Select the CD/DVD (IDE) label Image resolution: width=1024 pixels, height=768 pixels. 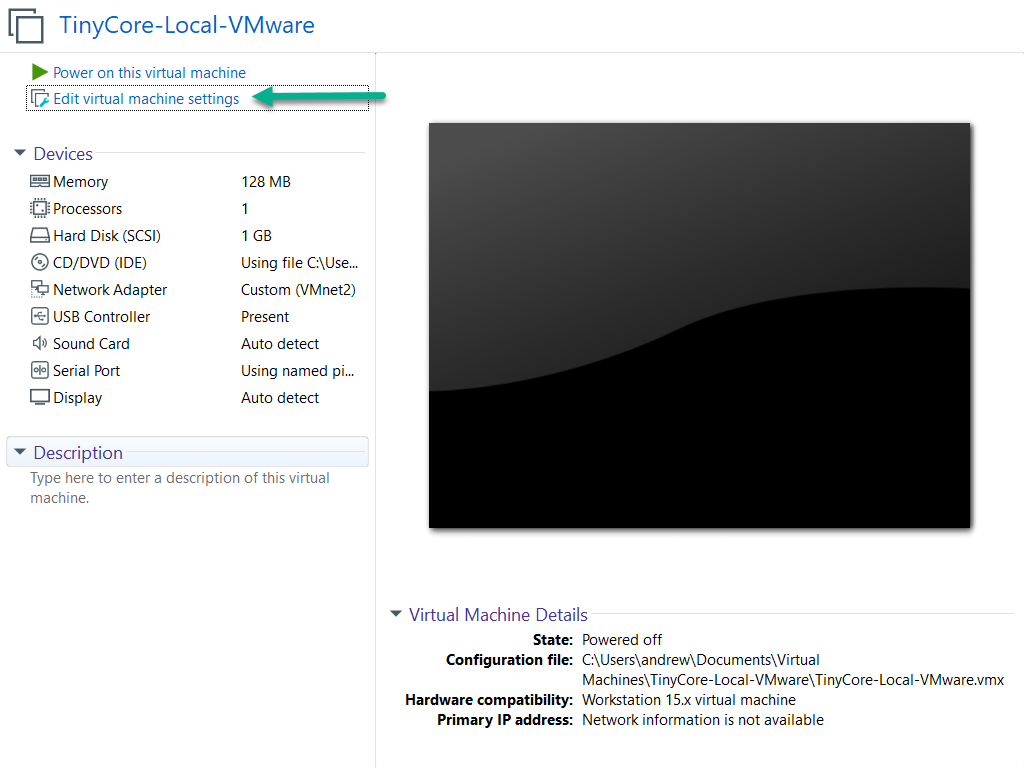click(x=100, y=263)
